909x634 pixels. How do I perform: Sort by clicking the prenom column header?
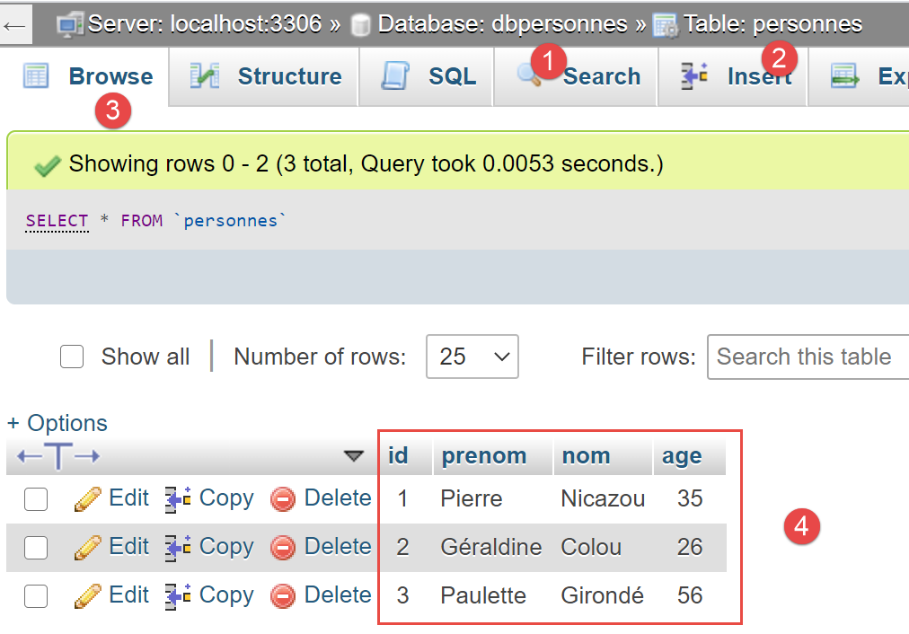point(484,456)
